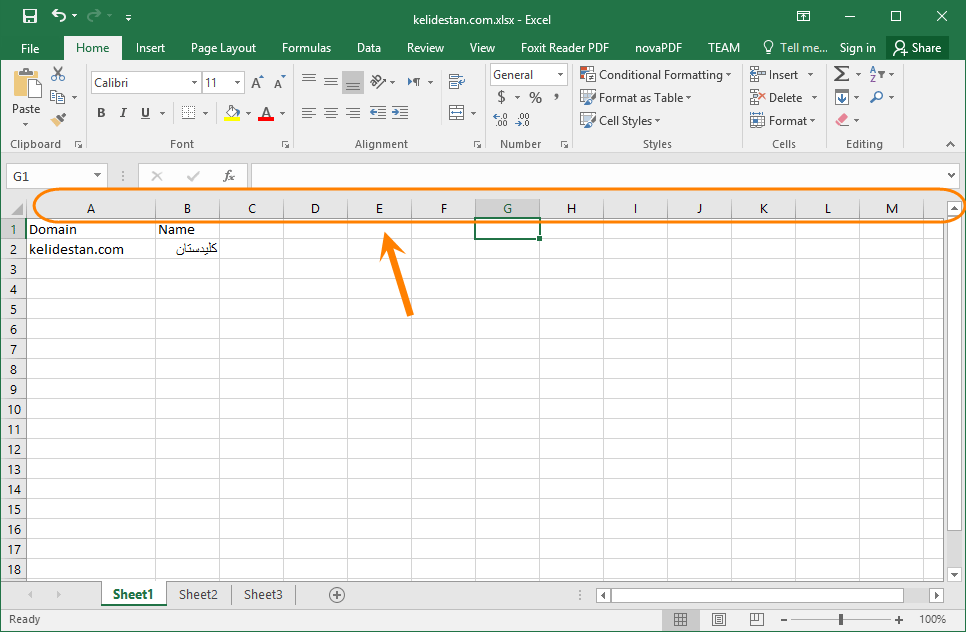
Task: Switch to the Formulas tab
Action: (306, 48)
